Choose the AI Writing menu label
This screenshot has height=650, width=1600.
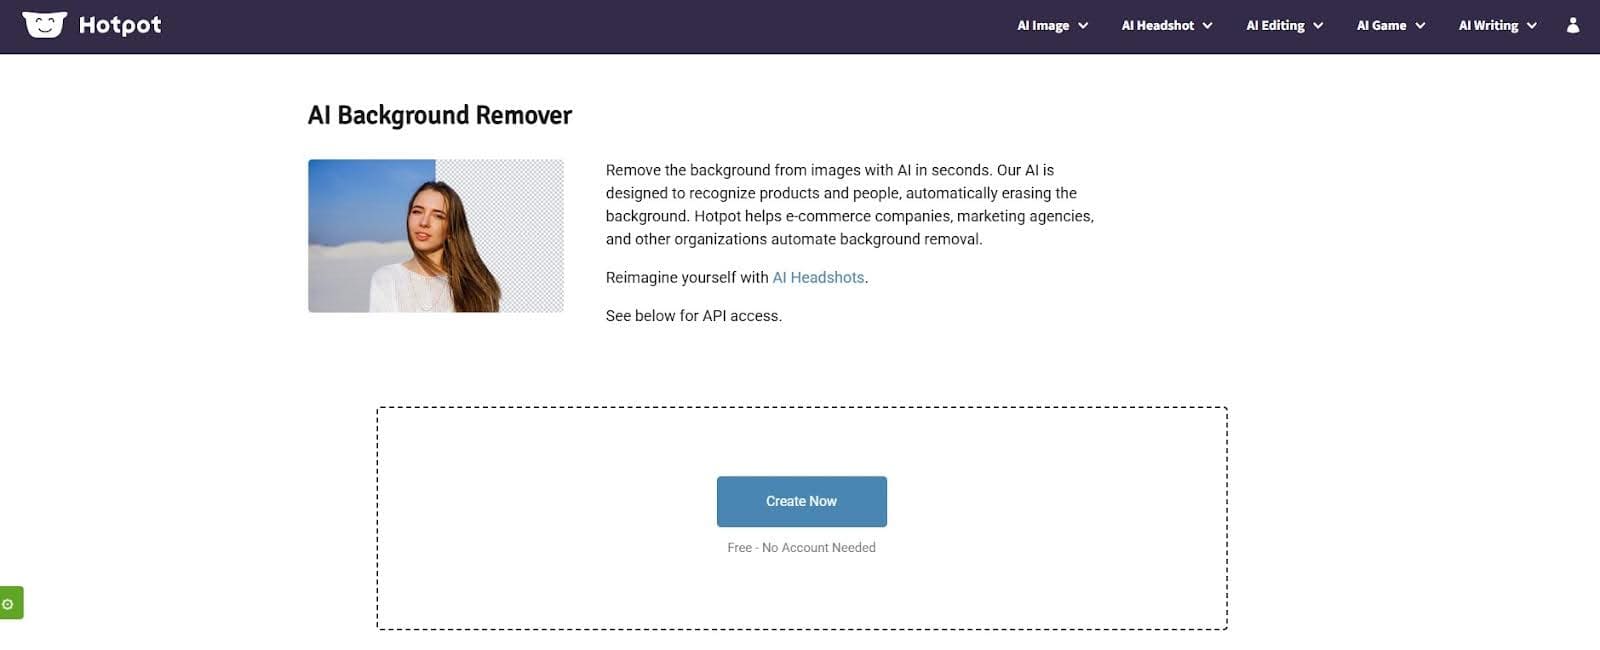(1488, 26)
